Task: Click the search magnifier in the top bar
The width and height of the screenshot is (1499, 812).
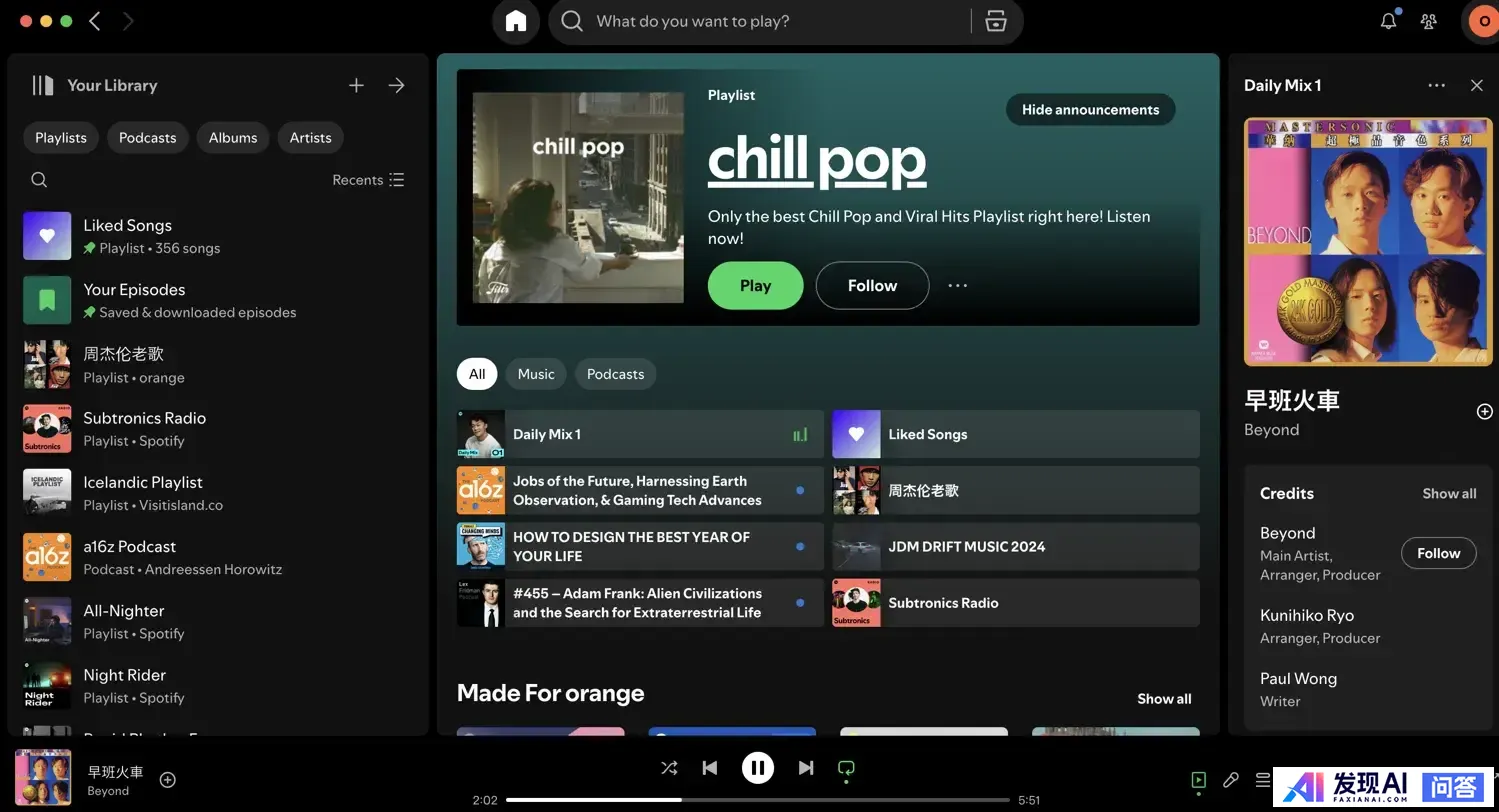Action: pyautogui.click(x=572, y=21)
